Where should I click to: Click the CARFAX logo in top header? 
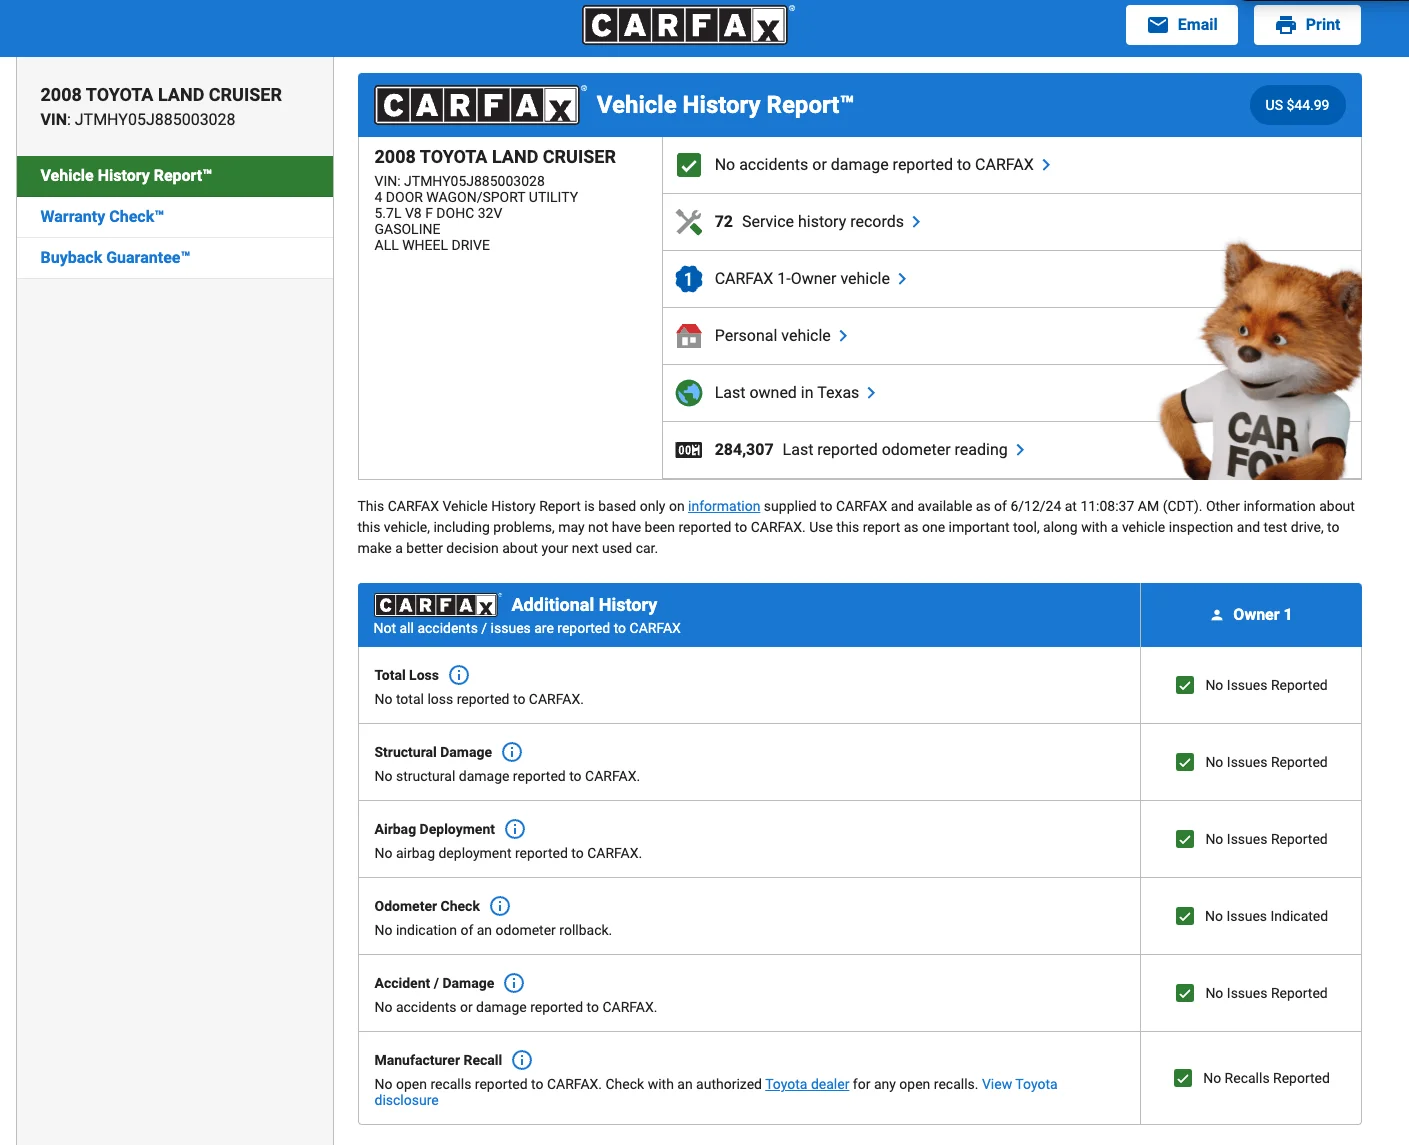pos(686,25)
